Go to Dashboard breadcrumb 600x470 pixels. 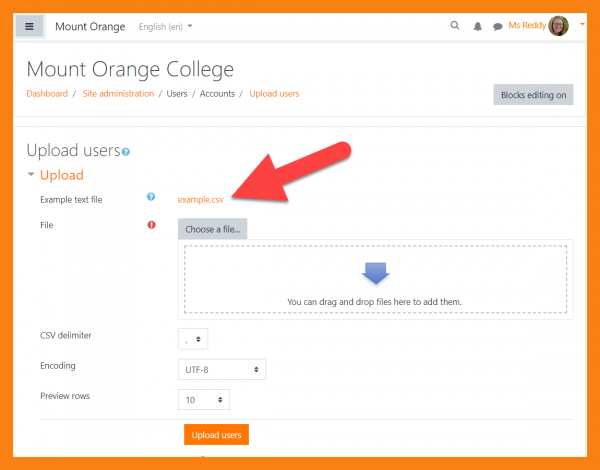(x=47, y=94)
